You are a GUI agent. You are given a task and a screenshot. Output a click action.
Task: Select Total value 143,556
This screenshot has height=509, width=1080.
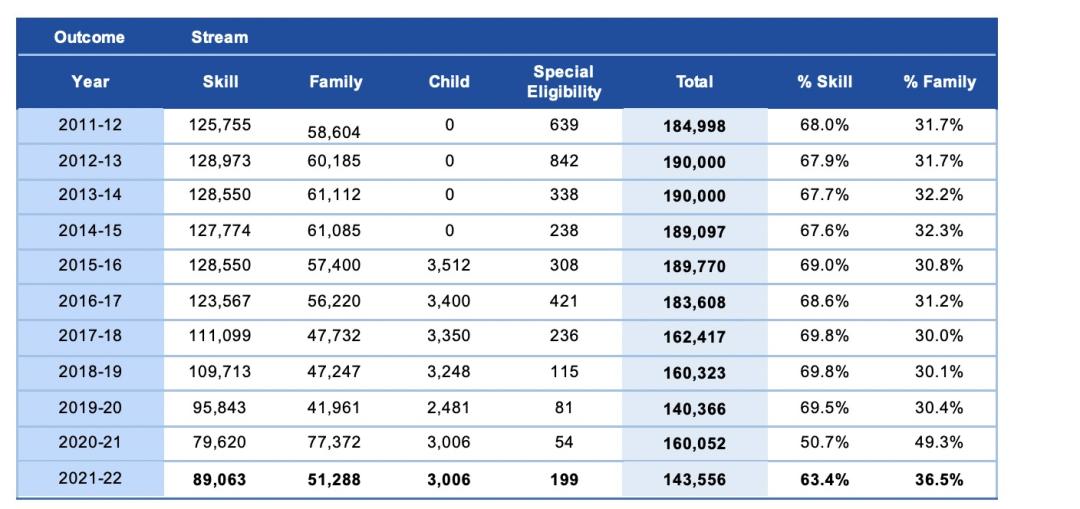[x=694, y=479]
